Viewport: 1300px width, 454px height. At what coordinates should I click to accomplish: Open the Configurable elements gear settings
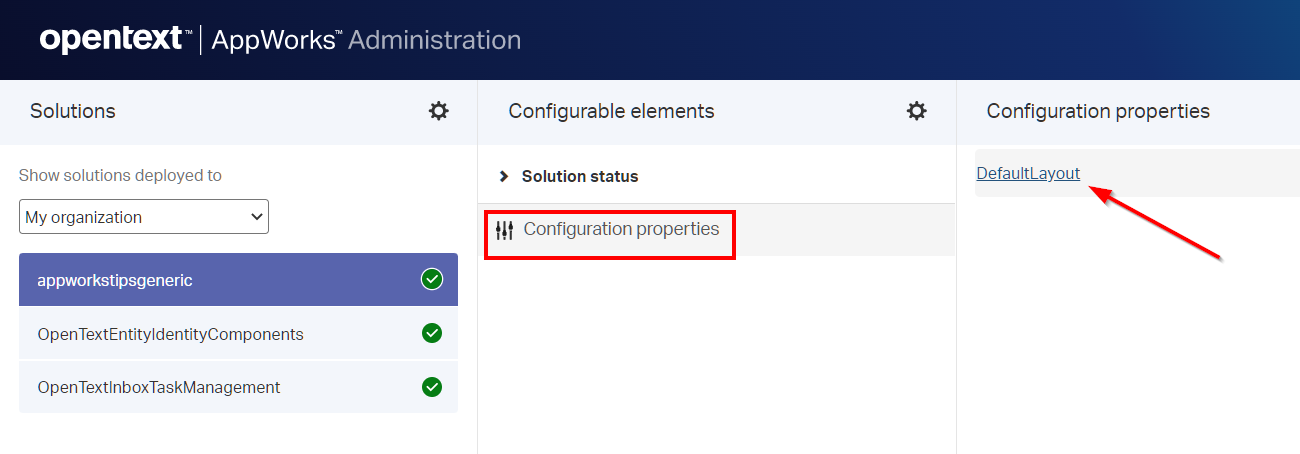[916, 111]
